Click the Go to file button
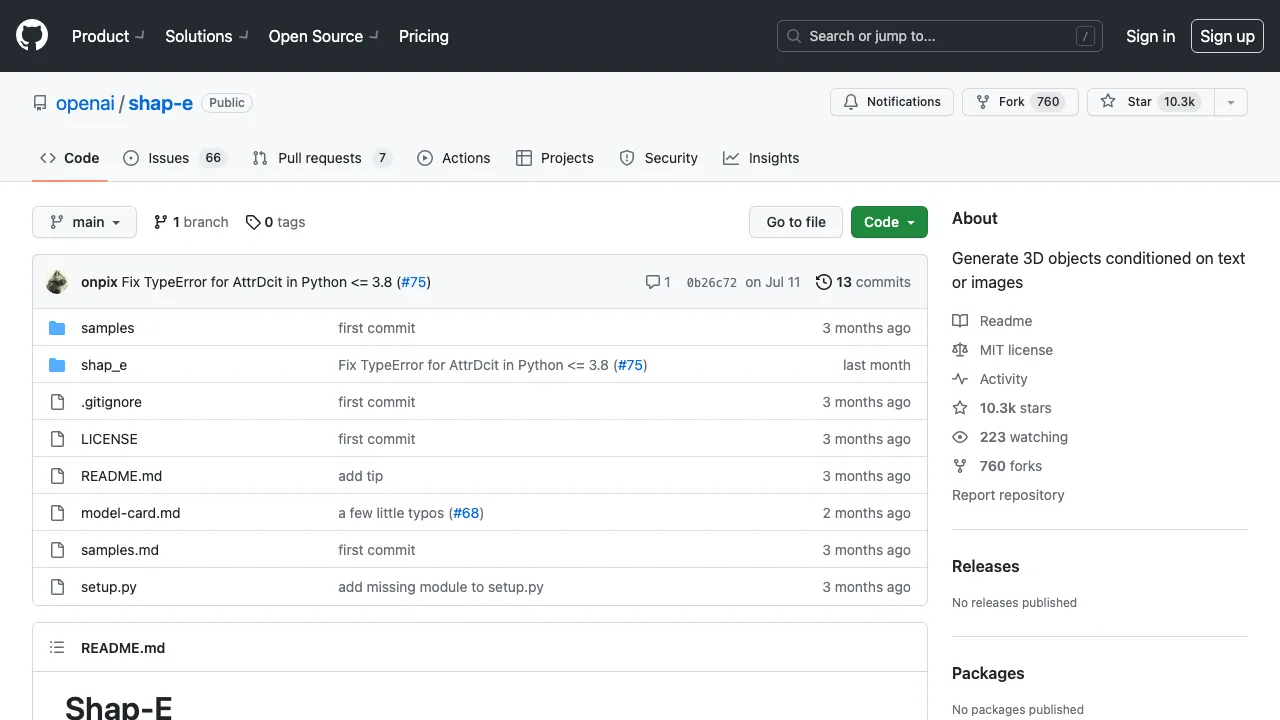This screenshot has width=1280, height=720. click(x=796, y=222)
